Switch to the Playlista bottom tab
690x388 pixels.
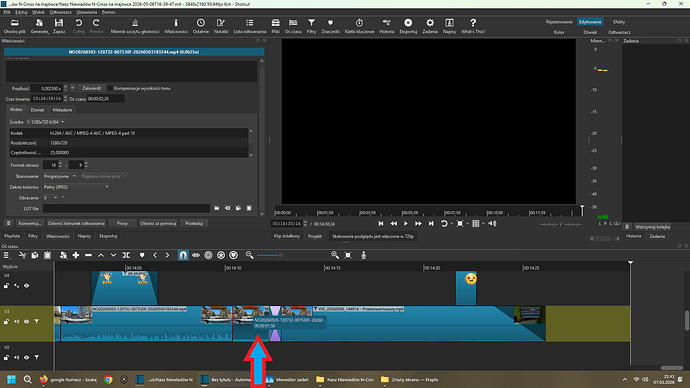pyautogui.click(x=12, y=236)
